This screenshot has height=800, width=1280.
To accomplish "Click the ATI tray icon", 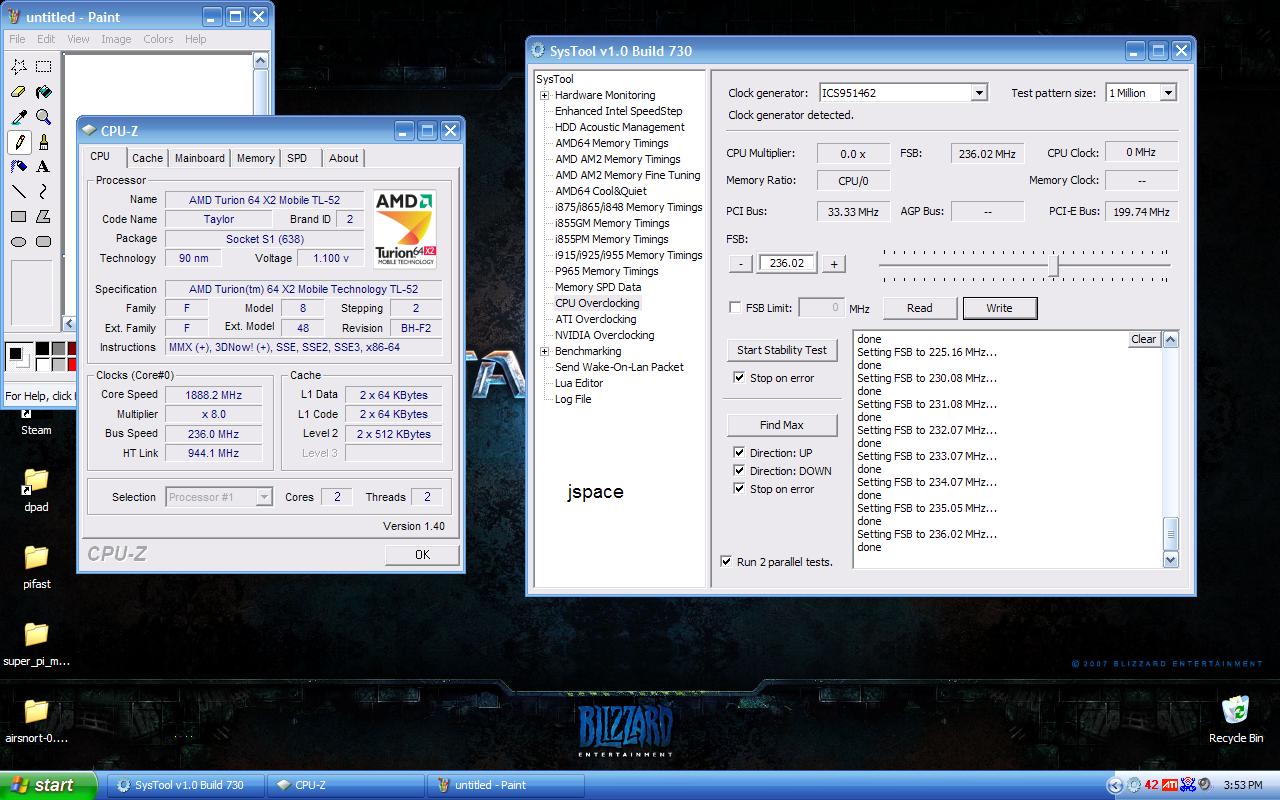I will [x=1168, y=785].
